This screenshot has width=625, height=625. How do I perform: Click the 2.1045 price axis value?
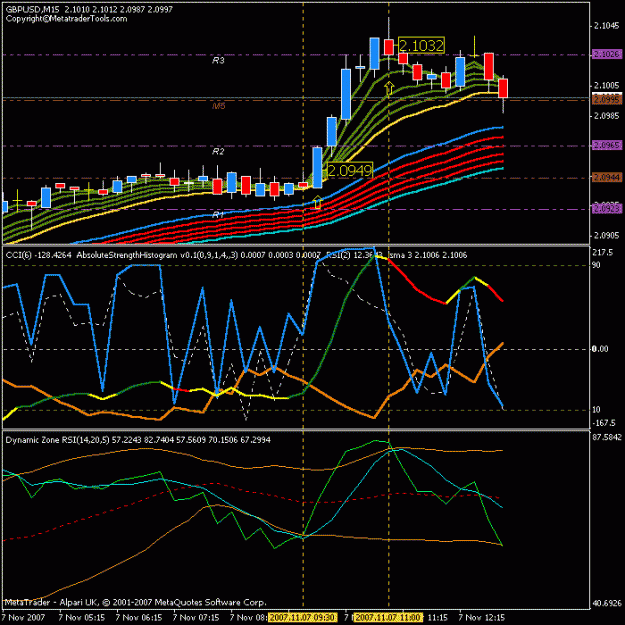click(x=607, y=26)
